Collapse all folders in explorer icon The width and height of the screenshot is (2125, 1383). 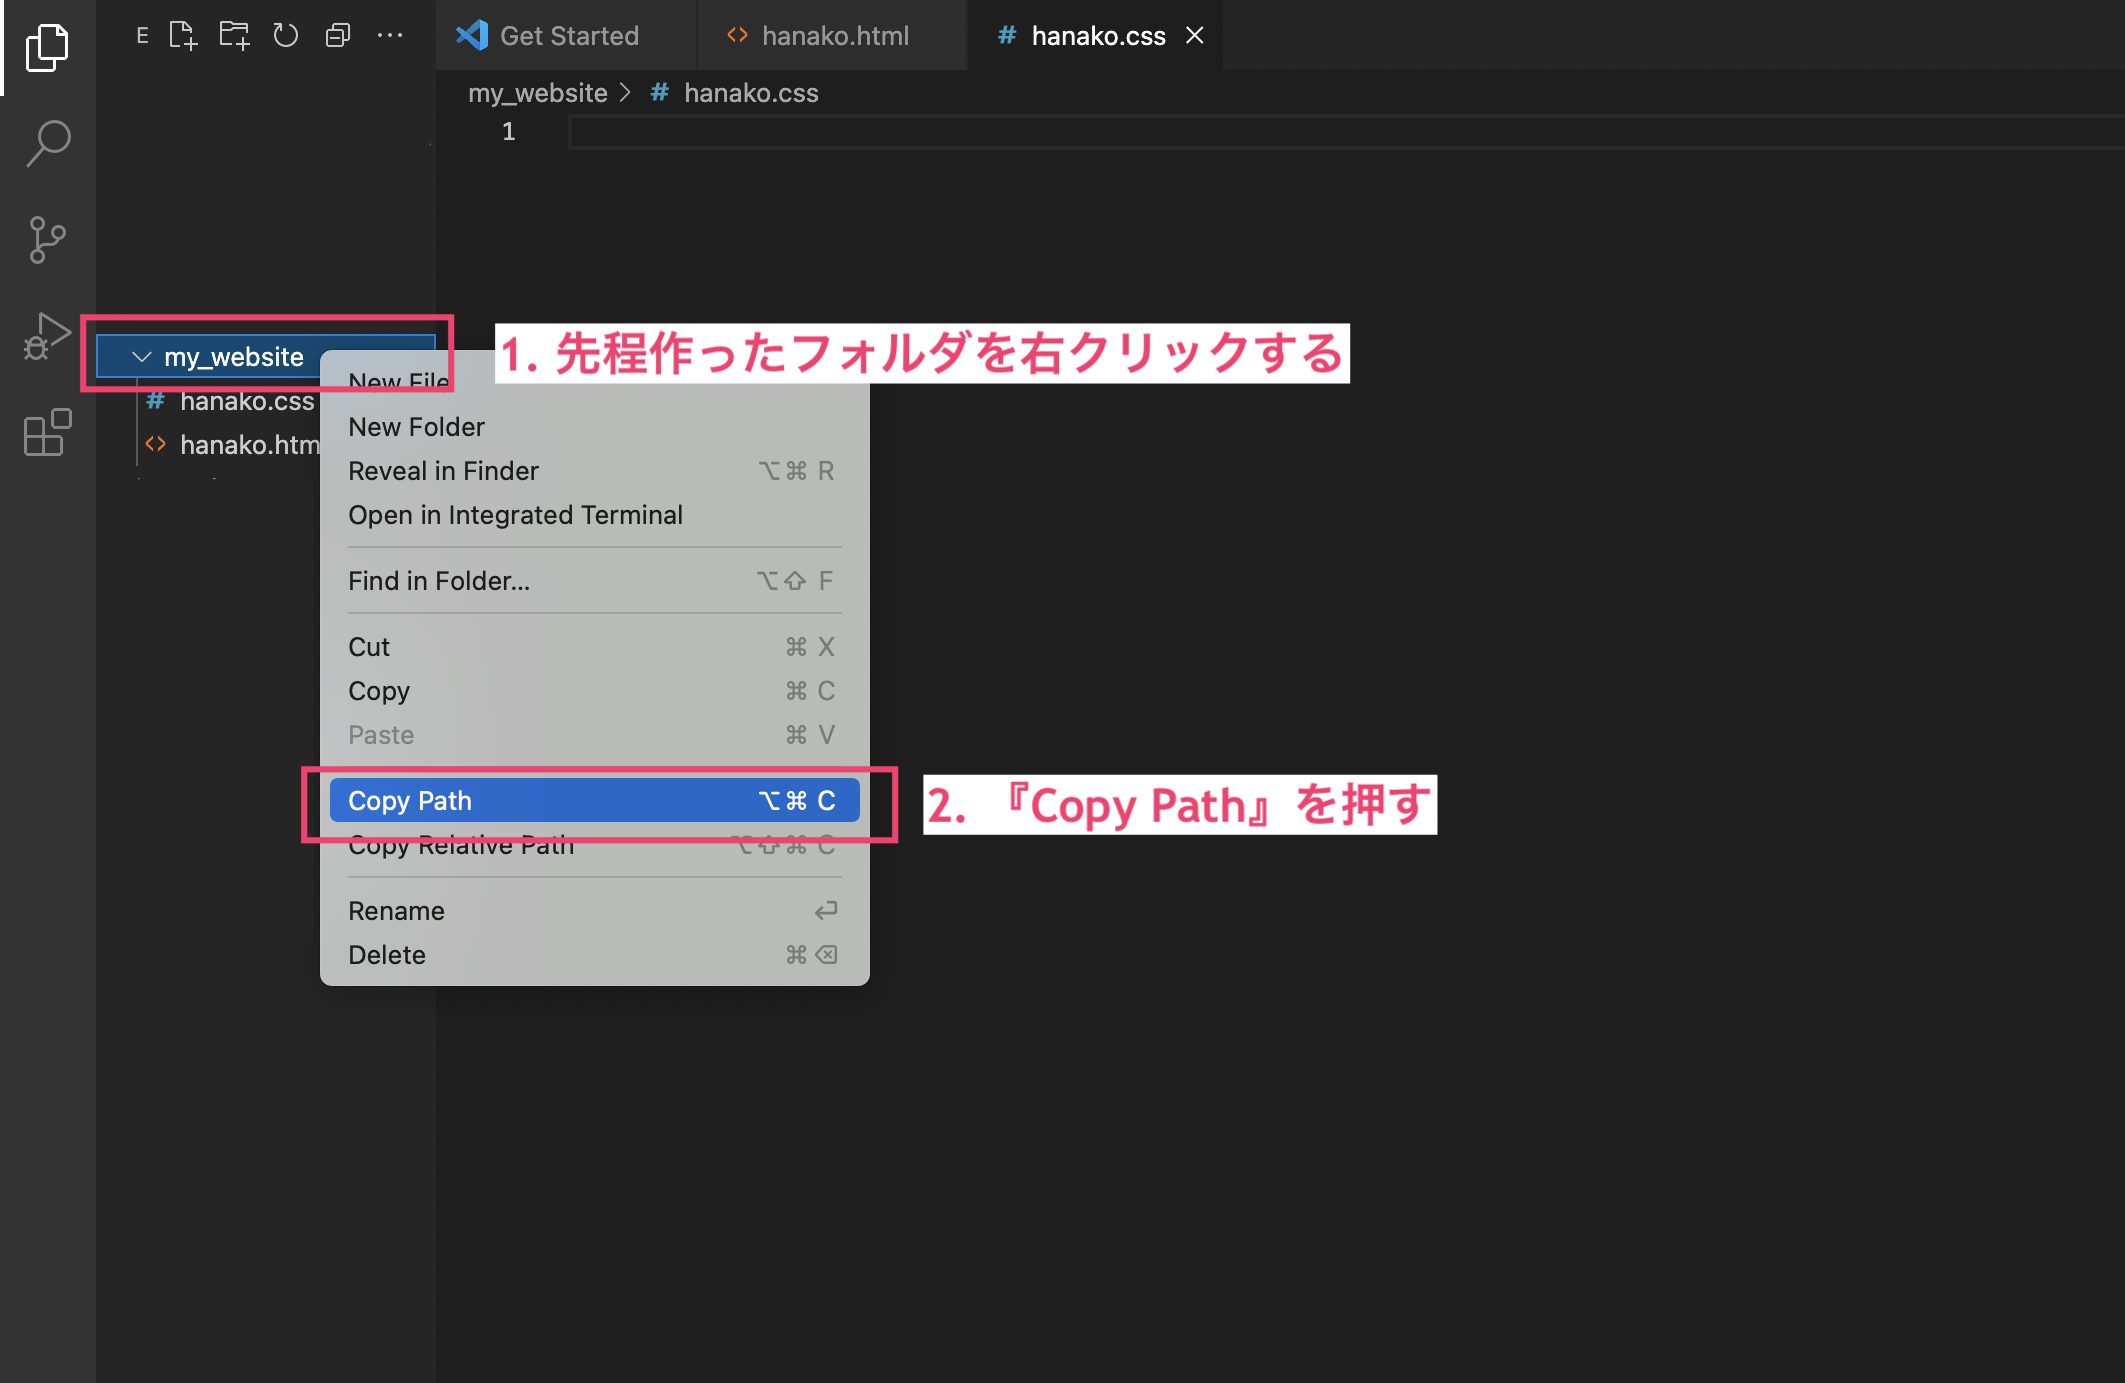coord(338,36)
